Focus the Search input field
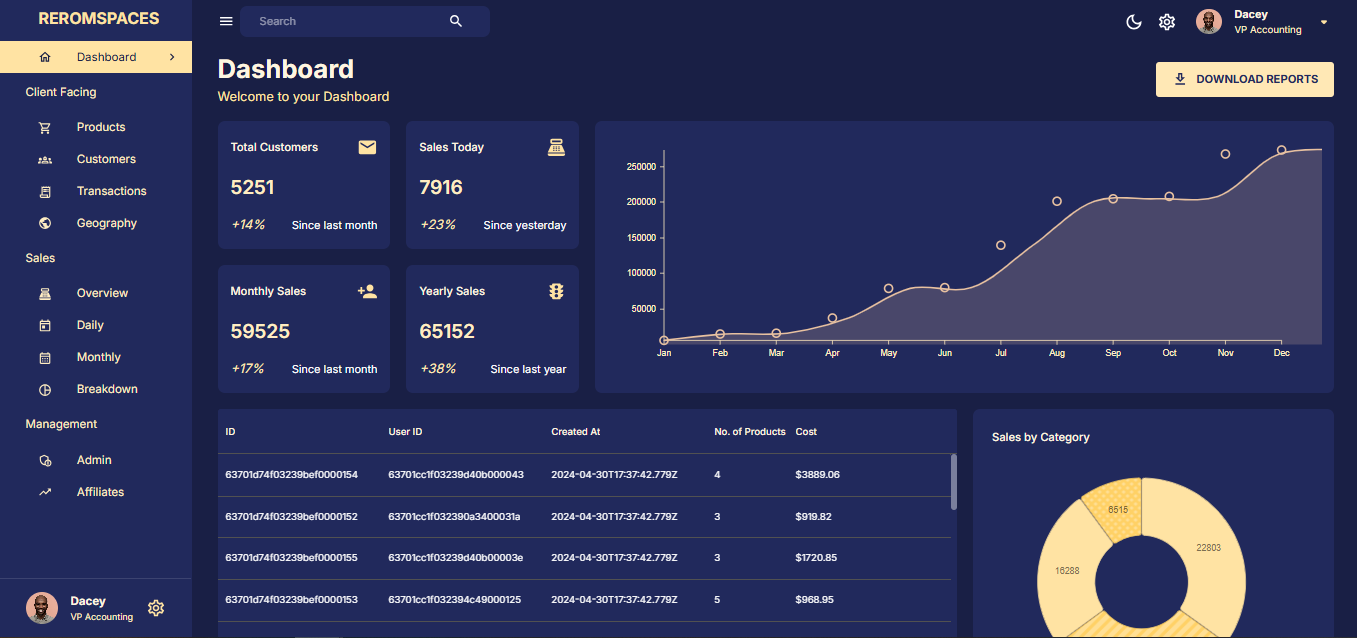Image resolution: width=1357 pixels, height=638 pixels. pyautogui.click(x=345, y=21)
